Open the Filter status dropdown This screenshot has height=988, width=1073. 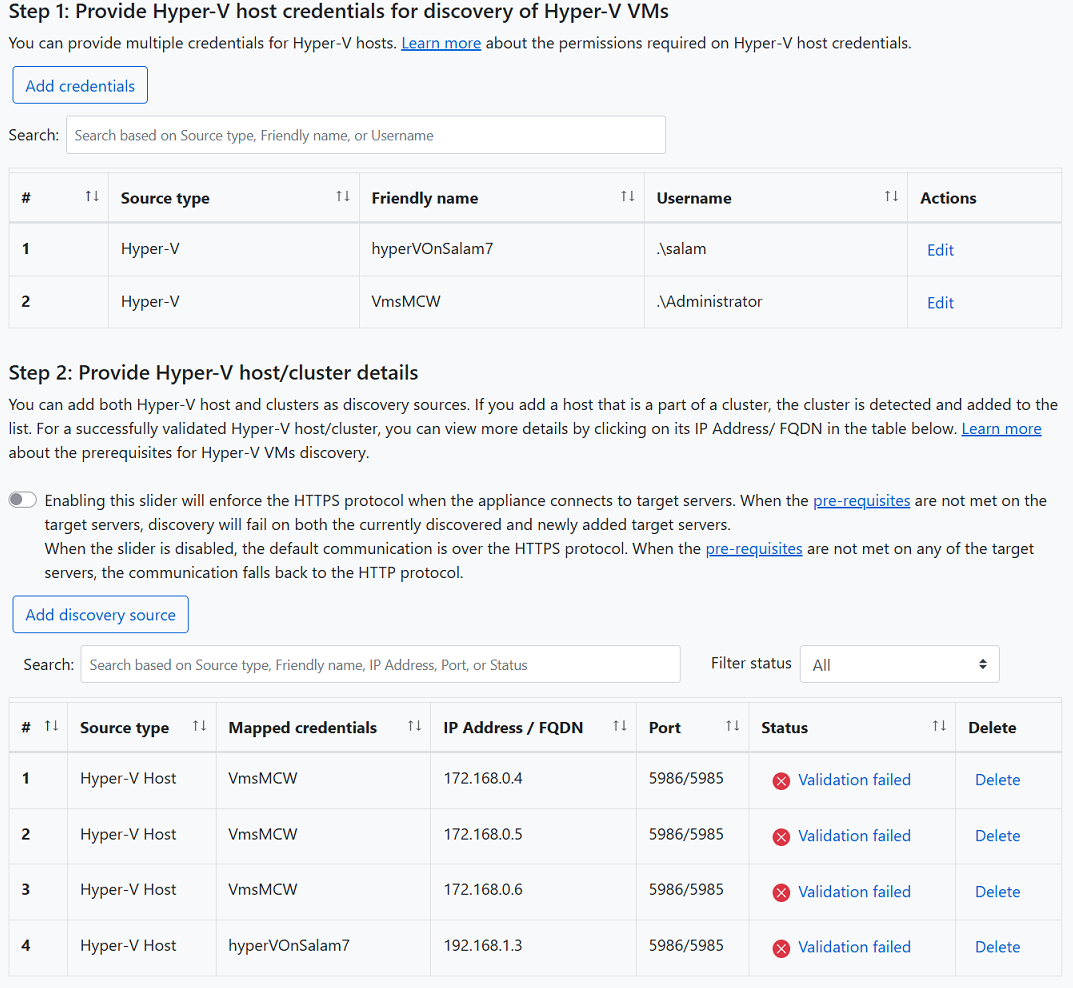pos(899,664)
